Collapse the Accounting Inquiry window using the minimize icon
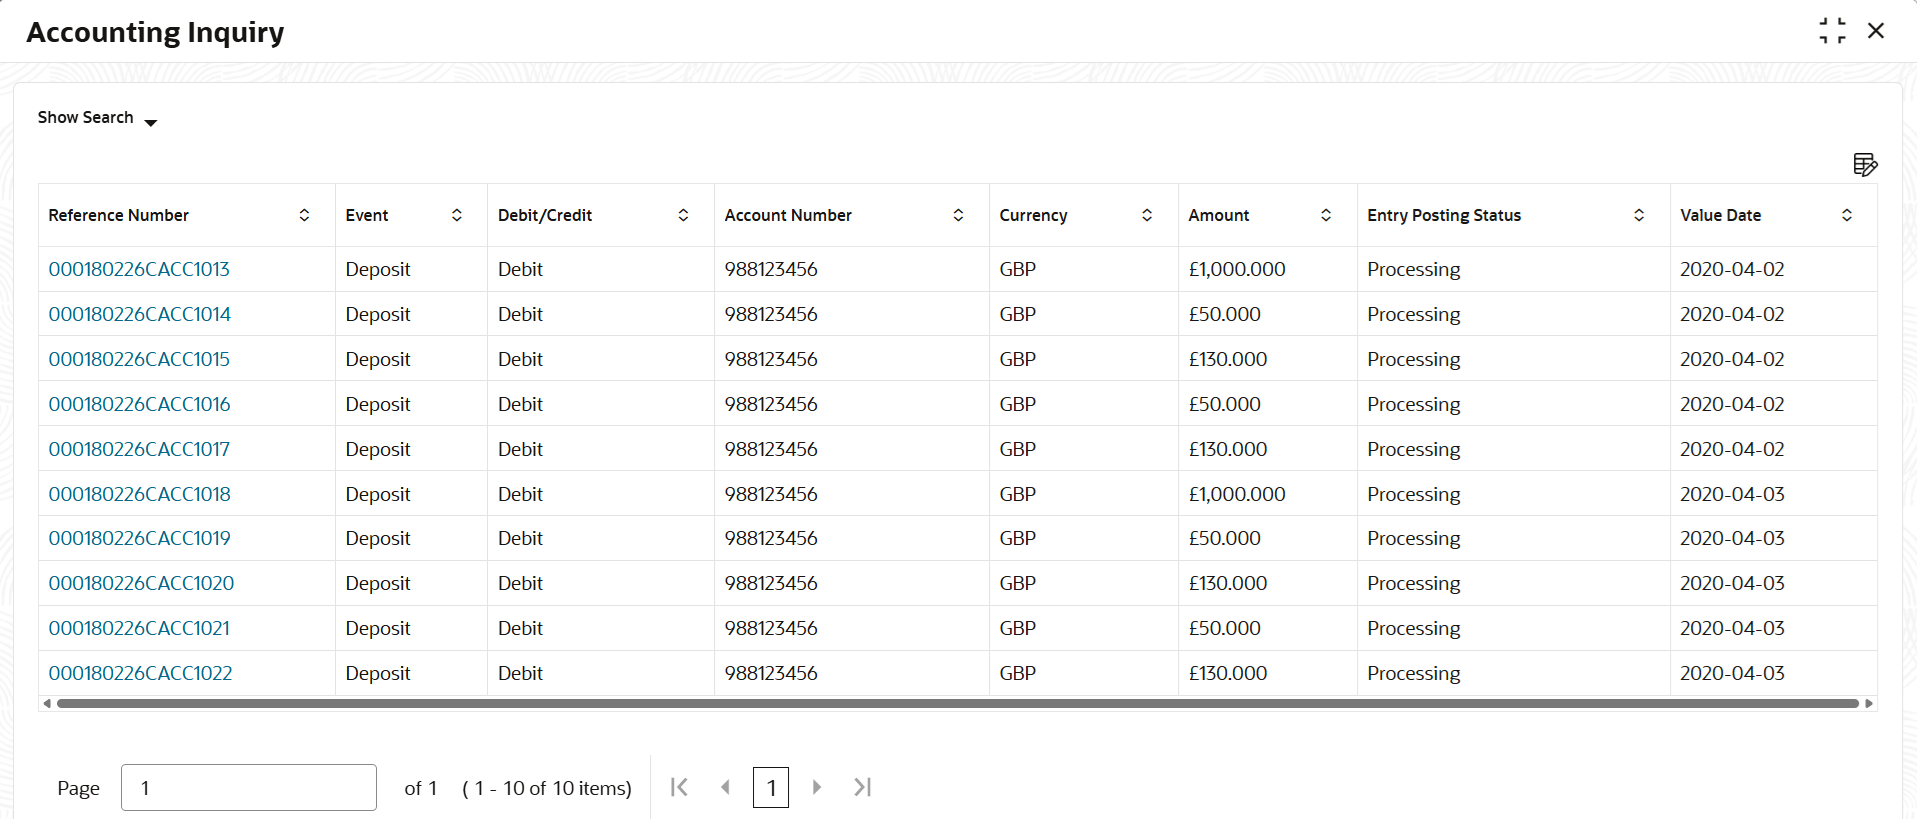Image resolution: width=1917 pixels, height=819 pixels. pyautogui.click(x=1832, y=31)
